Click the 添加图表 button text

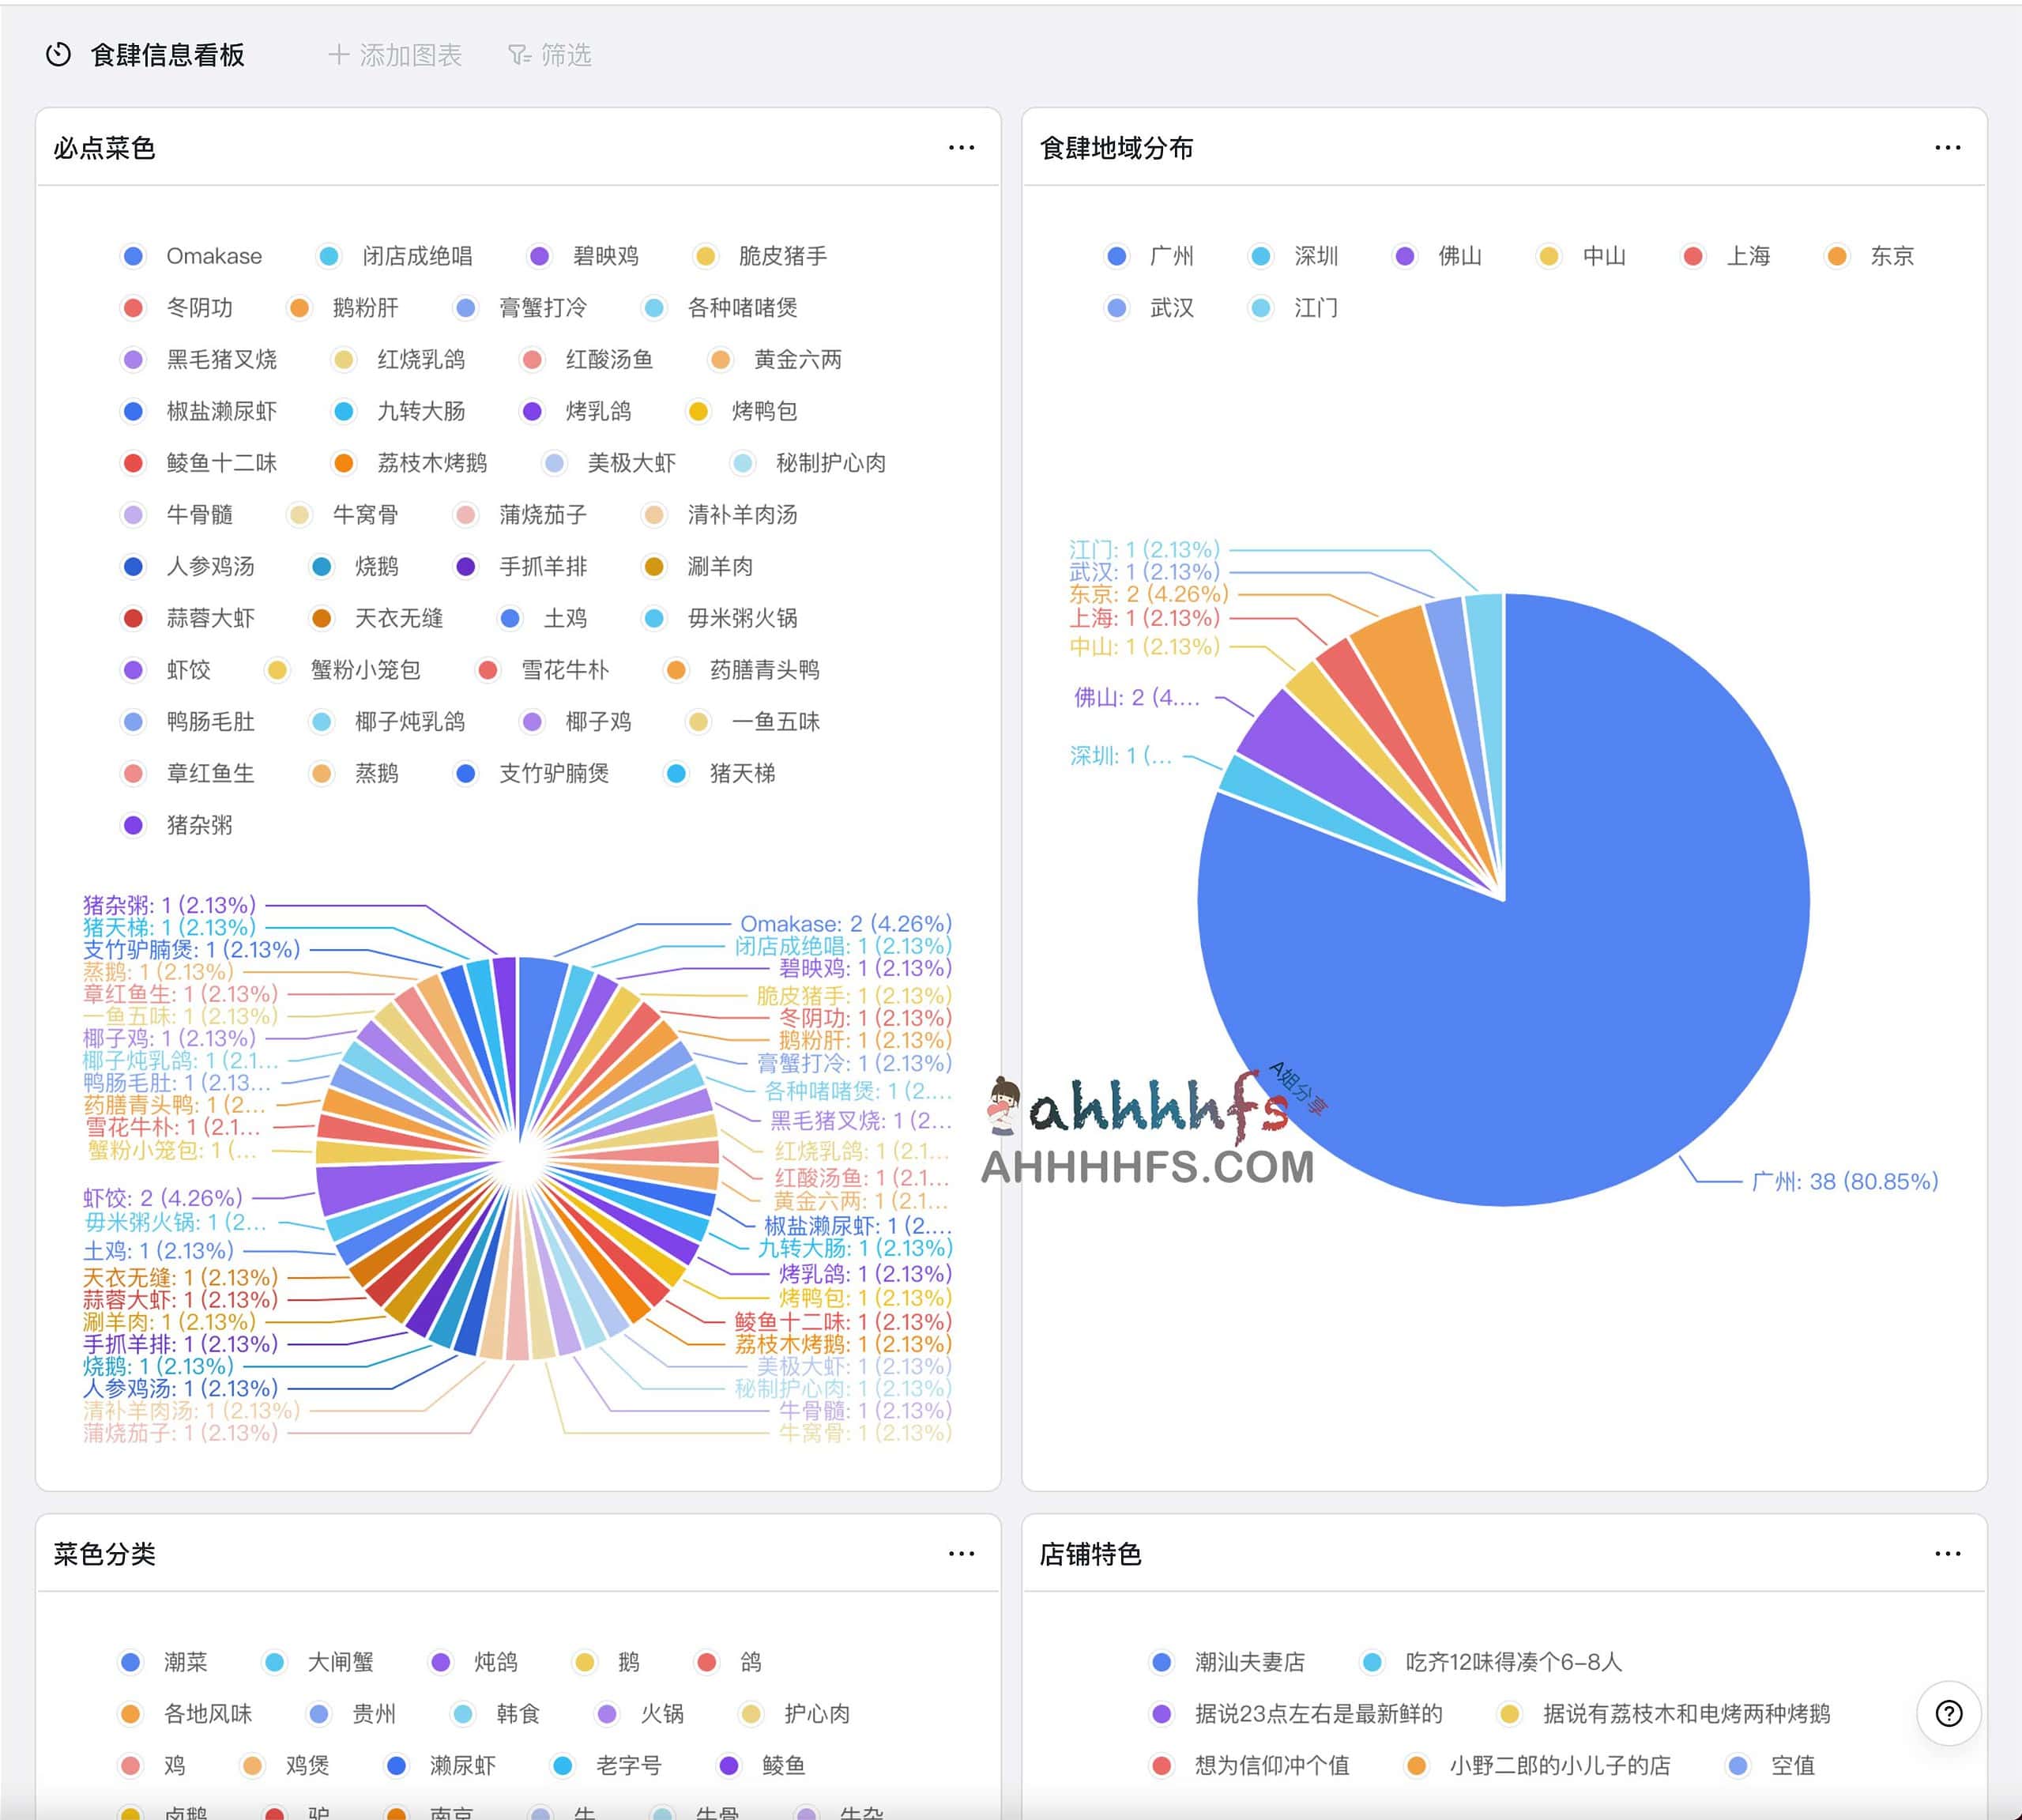point(410,55)
